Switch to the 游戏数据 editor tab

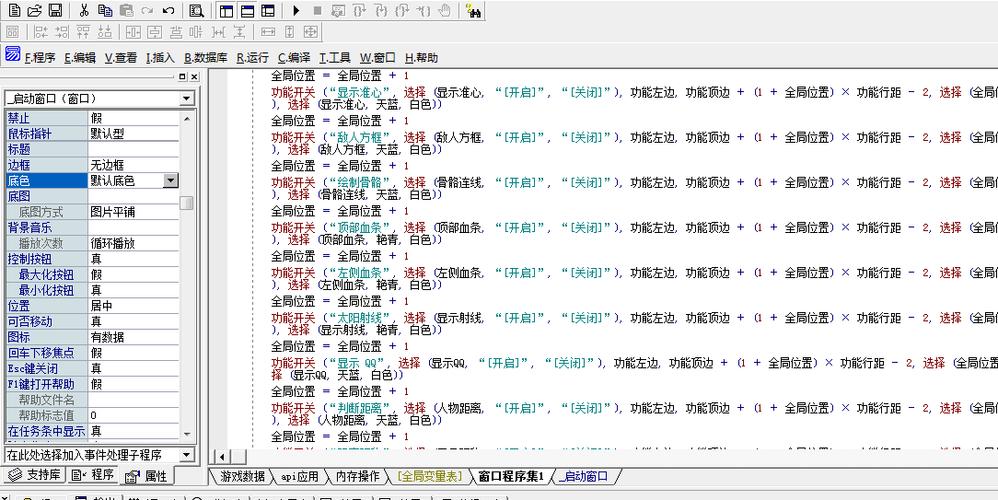click(242, 476)
